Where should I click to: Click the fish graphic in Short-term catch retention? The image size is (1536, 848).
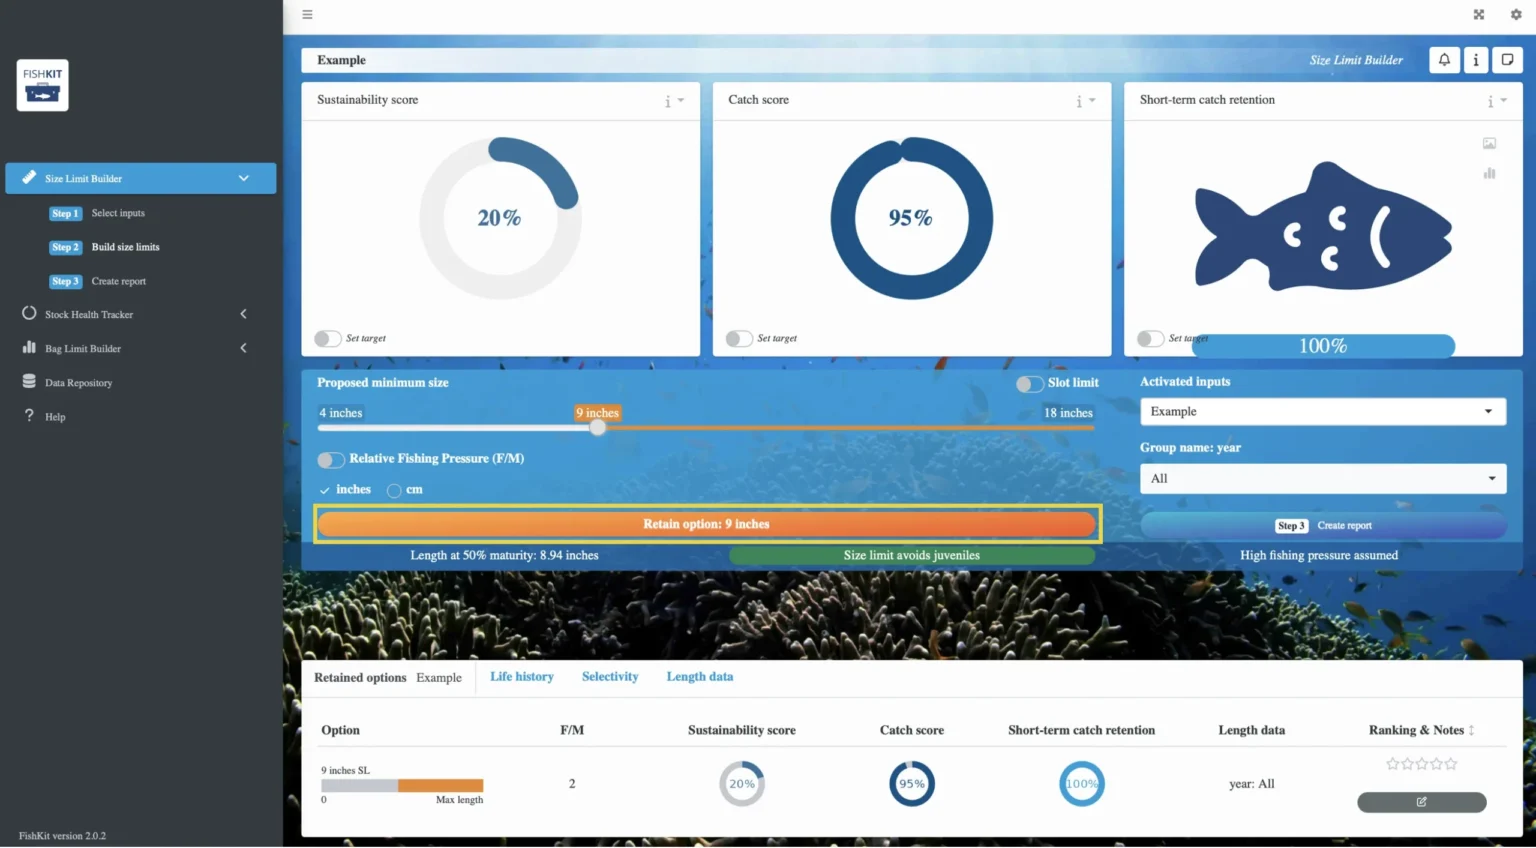pyautogui.click(x=1323, y=226)
